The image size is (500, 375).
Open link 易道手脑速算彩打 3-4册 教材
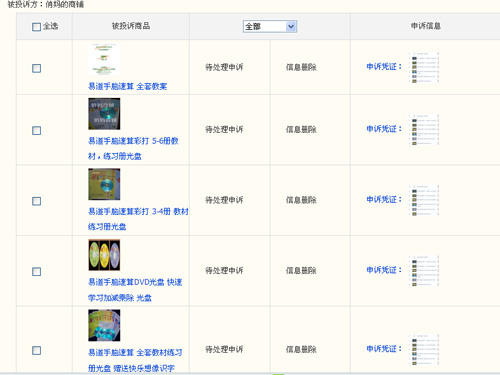138,219
